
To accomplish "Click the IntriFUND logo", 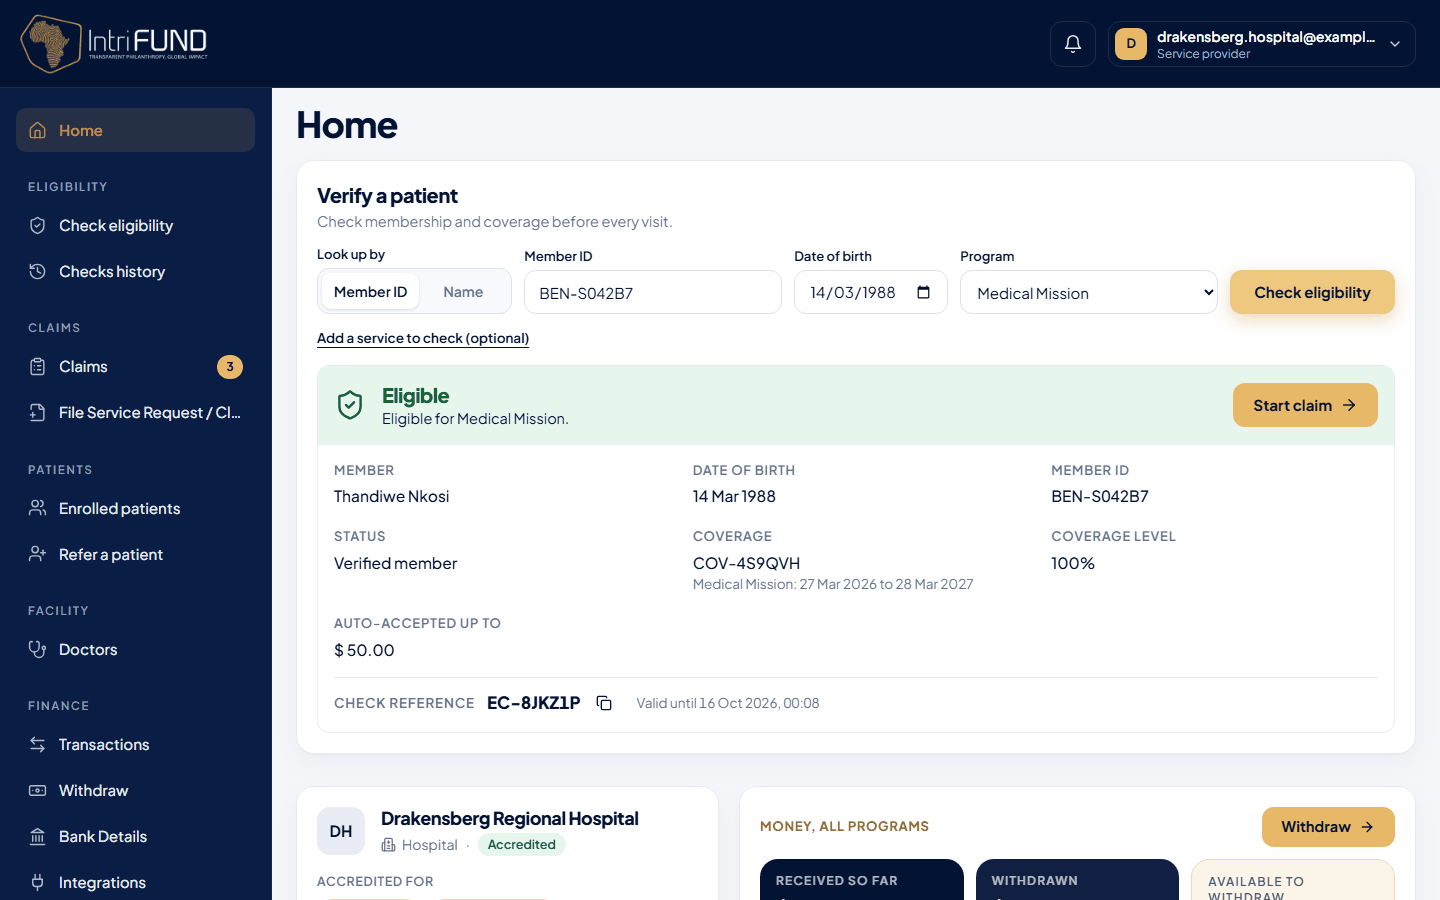I will 114,44.
